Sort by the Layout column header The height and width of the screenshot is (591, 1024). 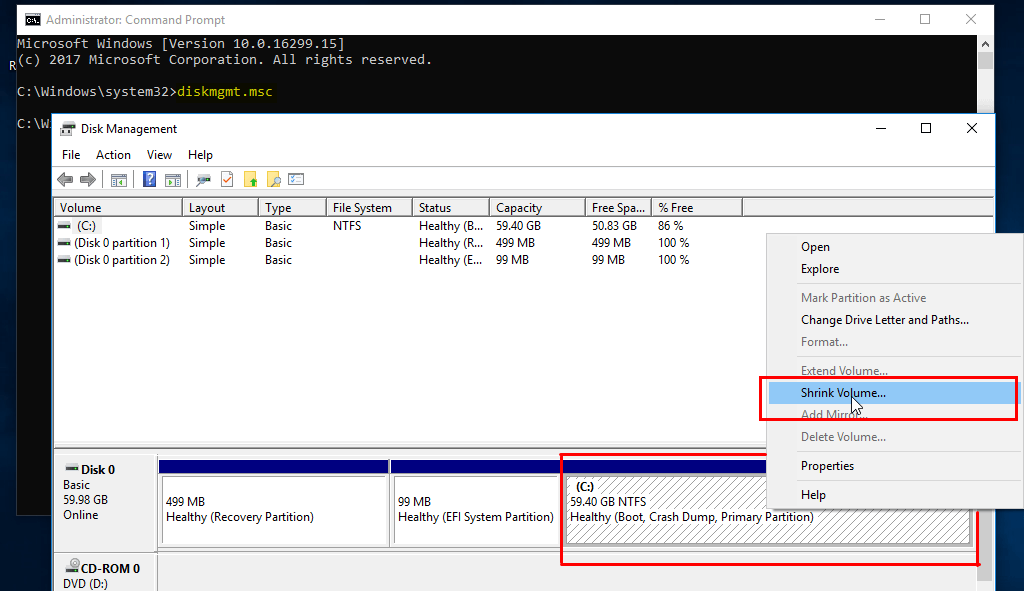tap(220, 208)
